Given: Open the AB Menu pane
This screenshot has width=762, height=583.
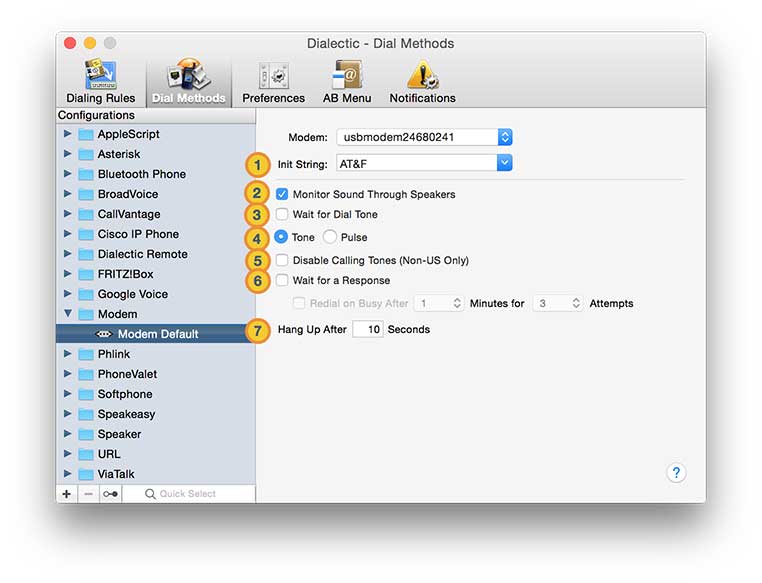Looking at the screenshot, I should coord(347,82).
